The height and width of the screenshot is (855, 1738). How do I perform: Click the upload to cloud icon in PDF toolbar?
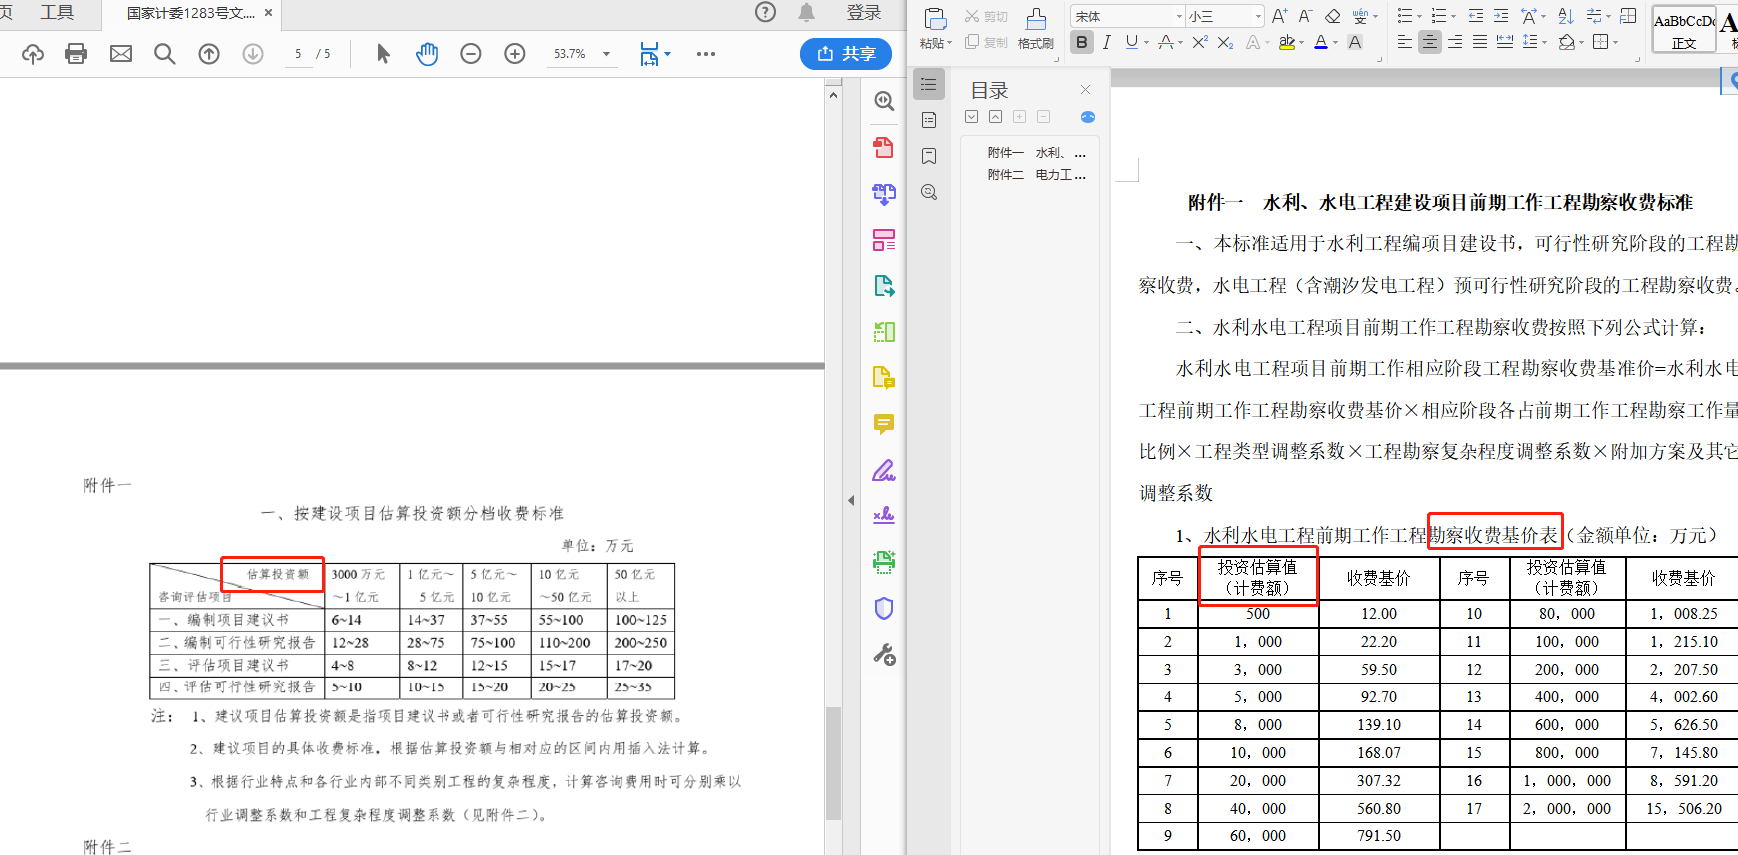coord(33,54)
